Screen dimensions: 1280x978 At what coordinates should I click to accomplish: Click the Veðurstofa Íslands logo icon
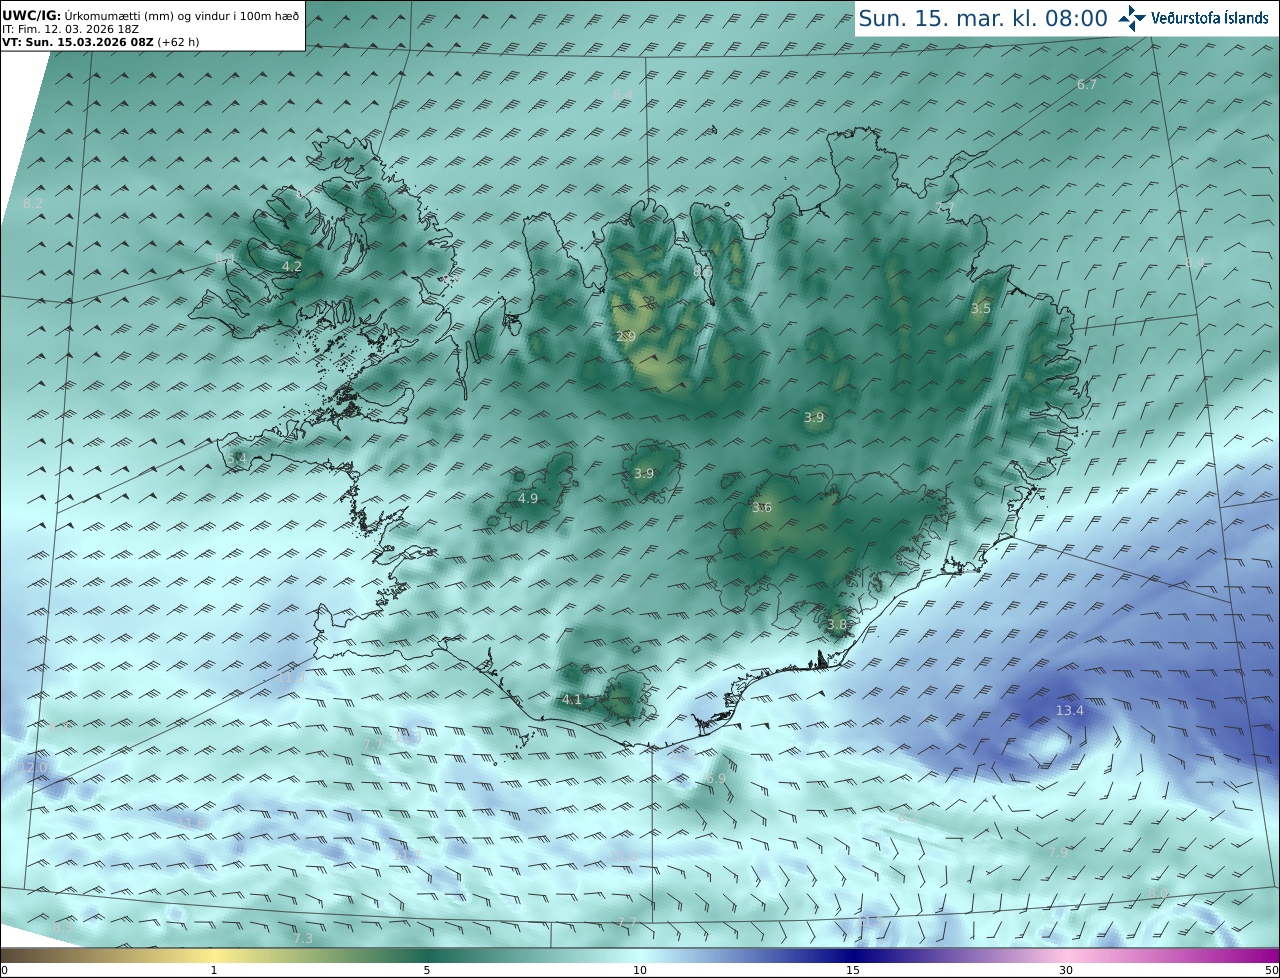pos(1133,18)
